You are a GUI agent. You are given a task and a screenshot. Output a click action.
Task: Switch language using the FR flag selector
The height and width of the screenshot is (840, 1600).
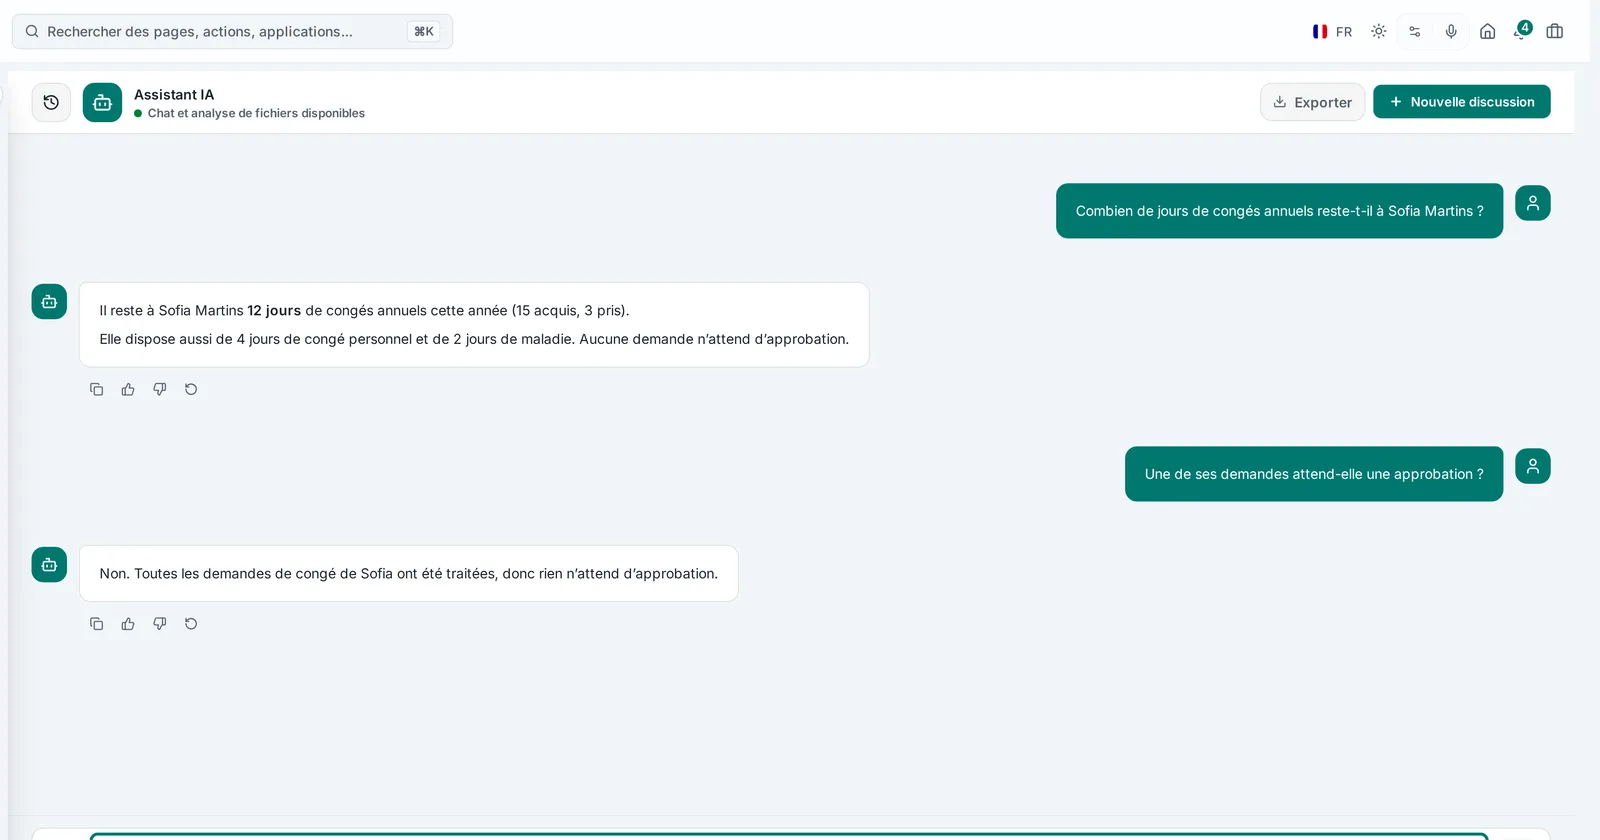pyautogui.click(x=1332, y=31)
